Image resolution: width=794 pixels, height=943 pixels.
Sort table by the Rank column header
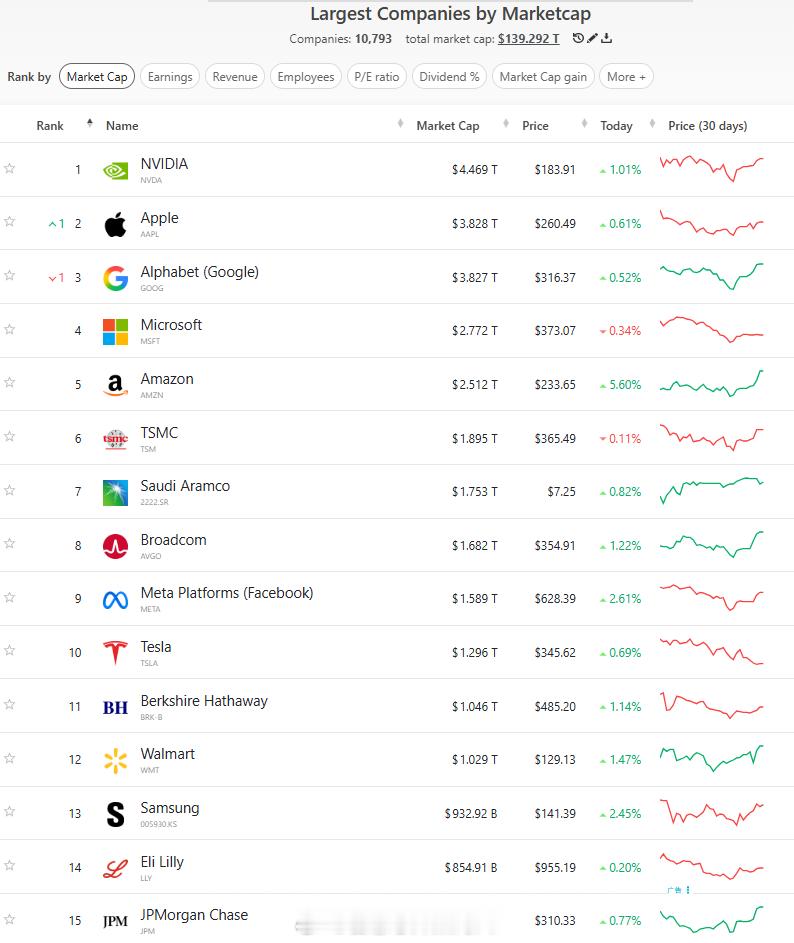point(50,126)
